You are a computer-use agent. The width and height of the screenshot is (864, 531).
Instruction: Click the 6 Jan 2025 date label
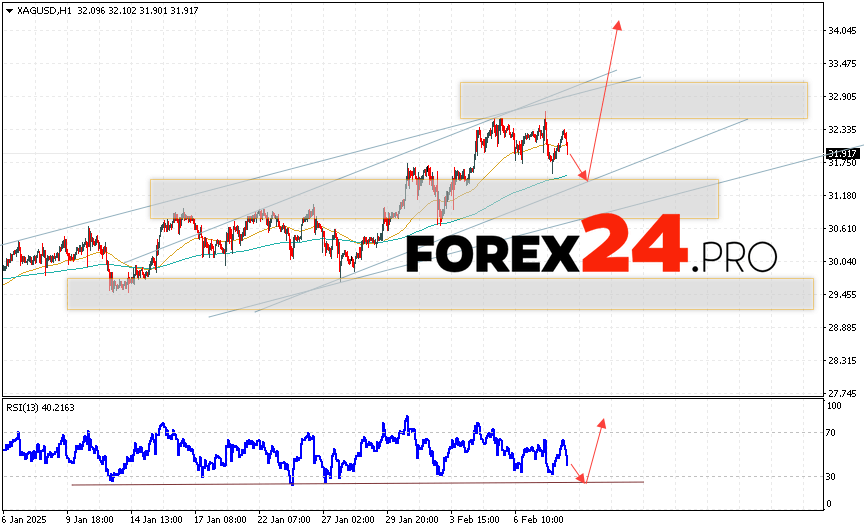[25, 520]
